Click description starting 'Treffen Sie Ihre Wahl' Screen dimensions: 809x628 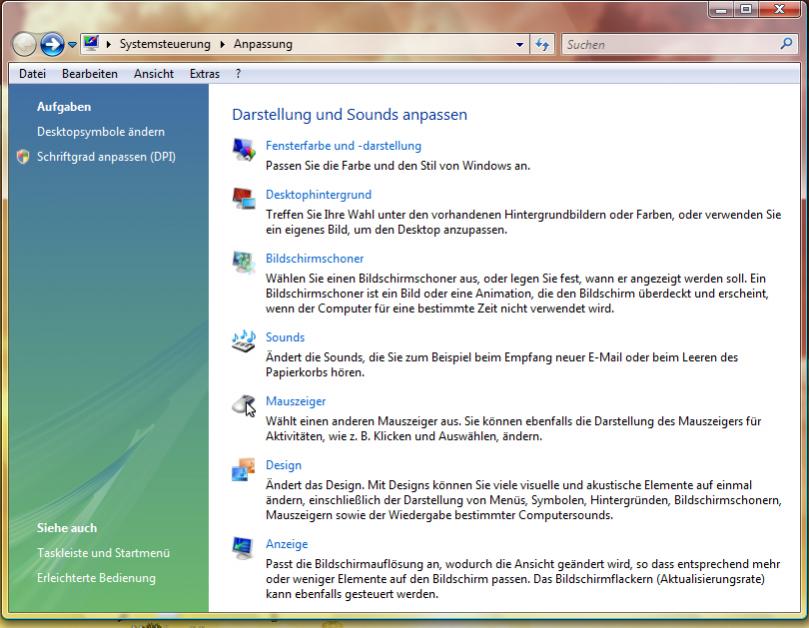click(x=523, y=222)
